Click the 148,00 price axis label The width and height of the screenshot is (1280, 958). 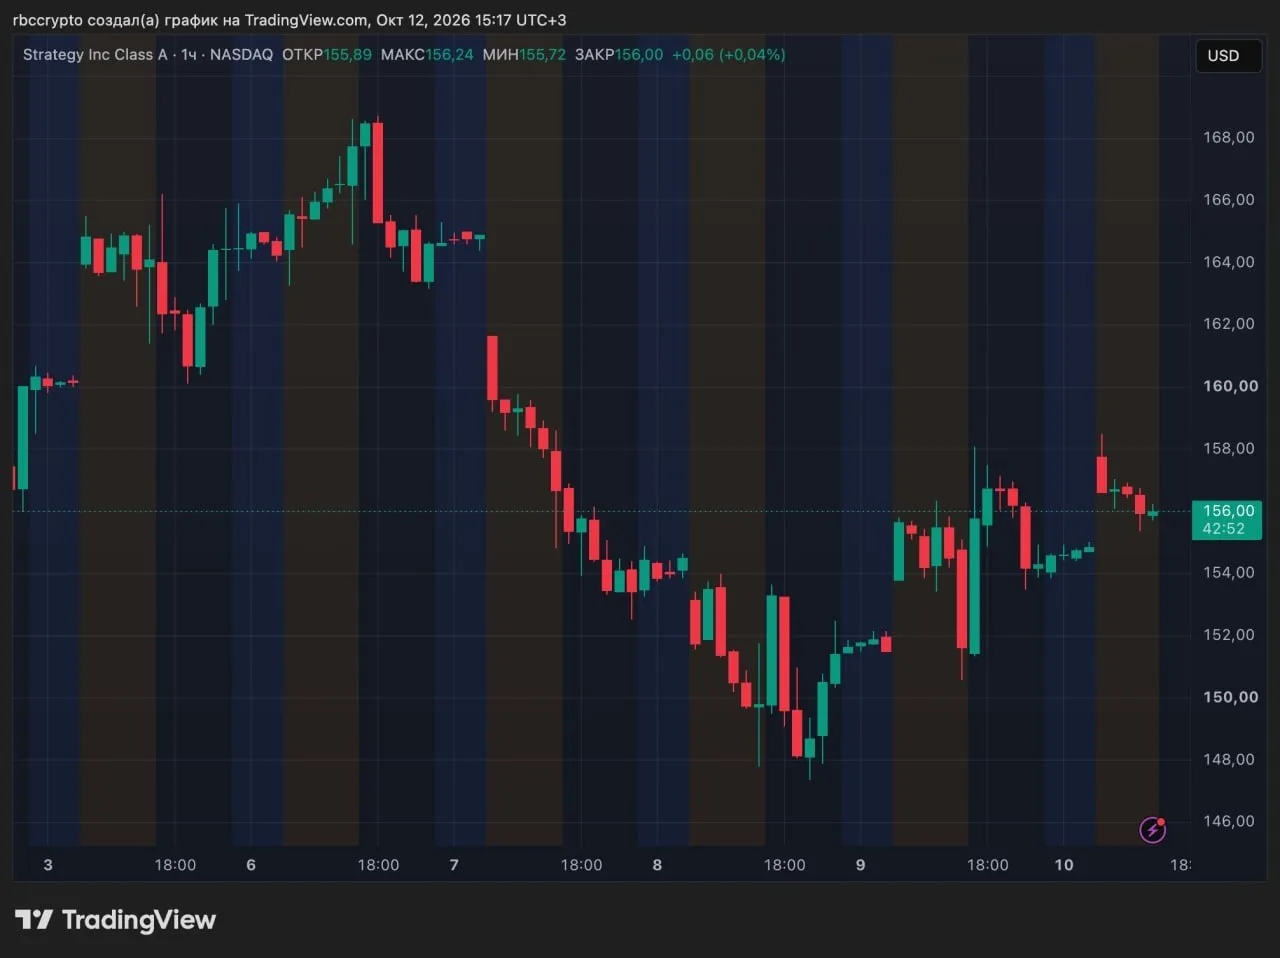point(1229,759)
